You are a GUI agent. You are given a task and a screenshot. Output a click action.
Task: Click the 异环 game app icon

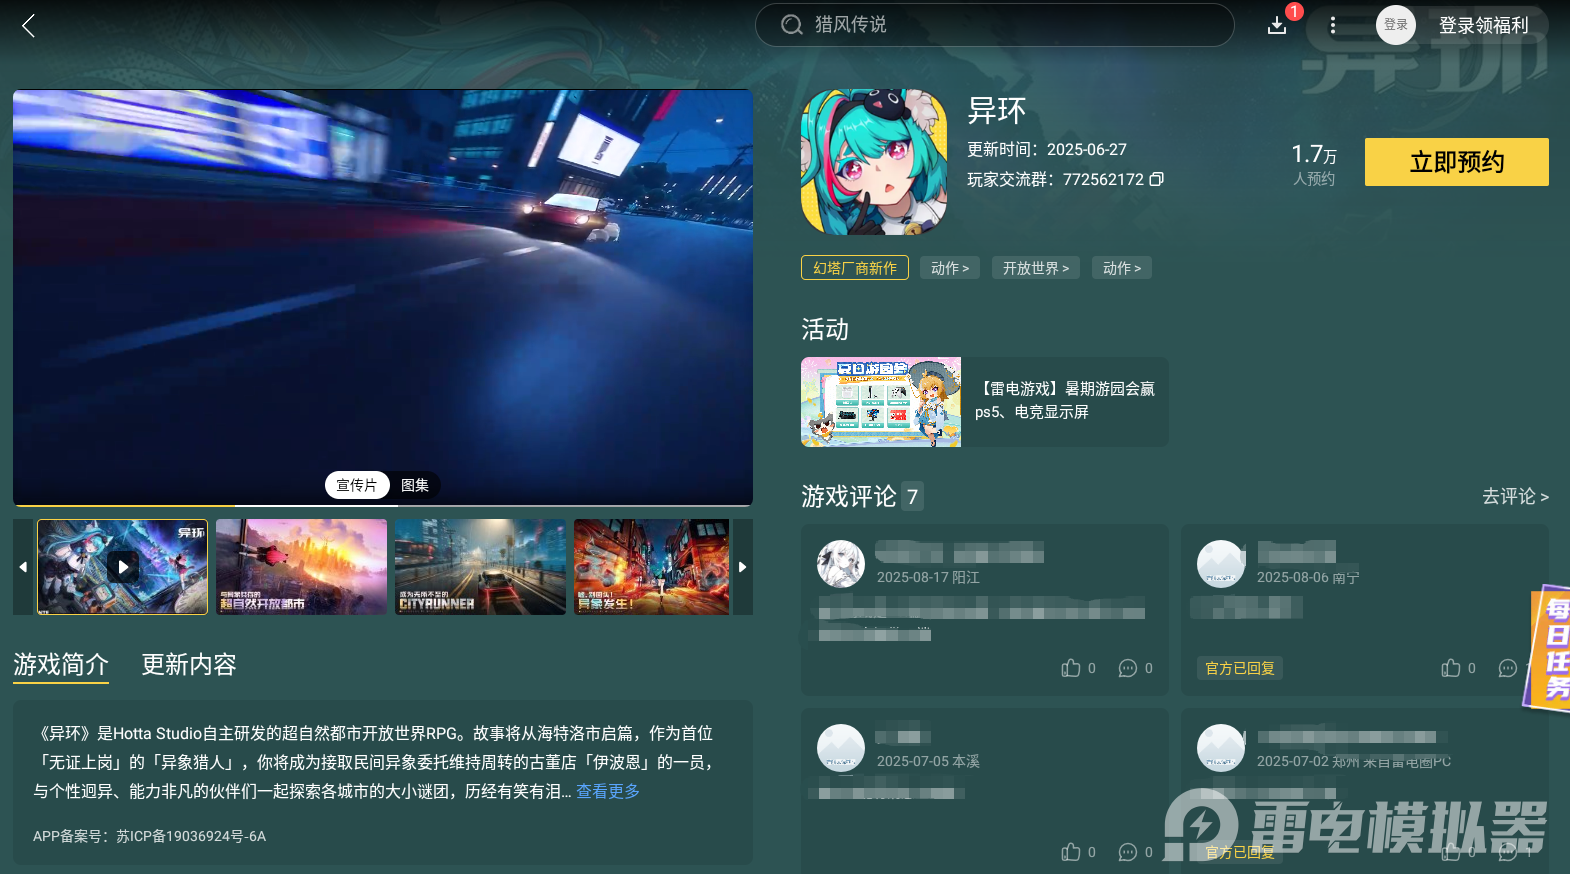click(874, 162)
